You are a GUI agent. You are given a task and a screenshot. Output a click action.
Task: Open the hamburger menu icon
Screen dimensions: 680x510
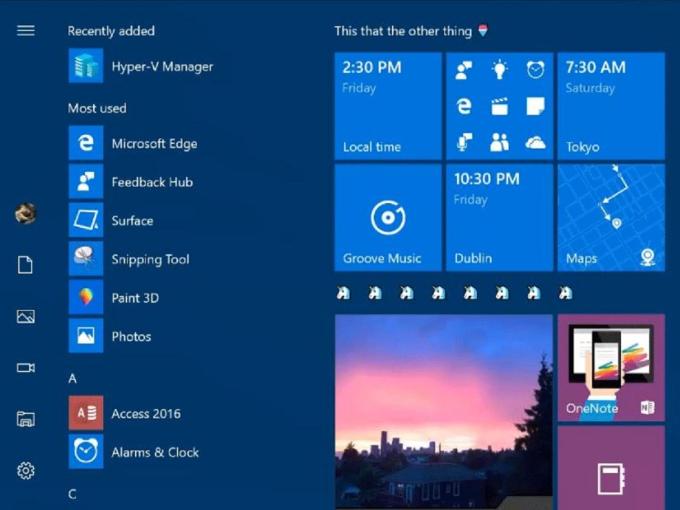coord(26,30)
